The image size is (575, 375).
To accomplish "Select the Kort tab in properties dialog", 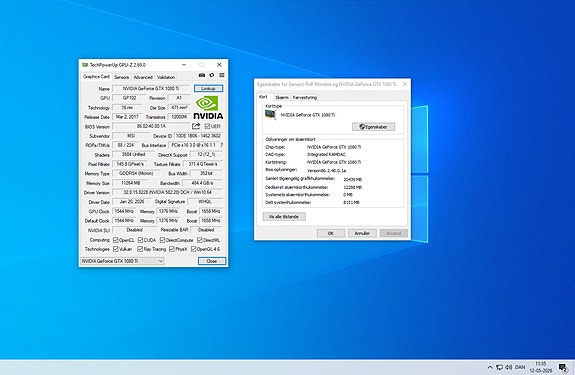I will (x=263, y=97).
